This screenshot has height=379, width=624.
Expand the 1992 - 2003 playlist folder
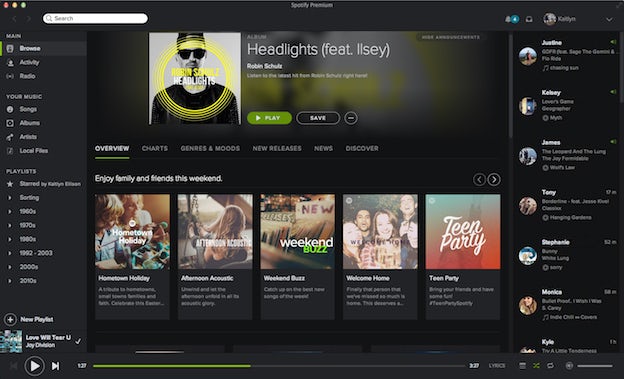click(x=10, y=253)
